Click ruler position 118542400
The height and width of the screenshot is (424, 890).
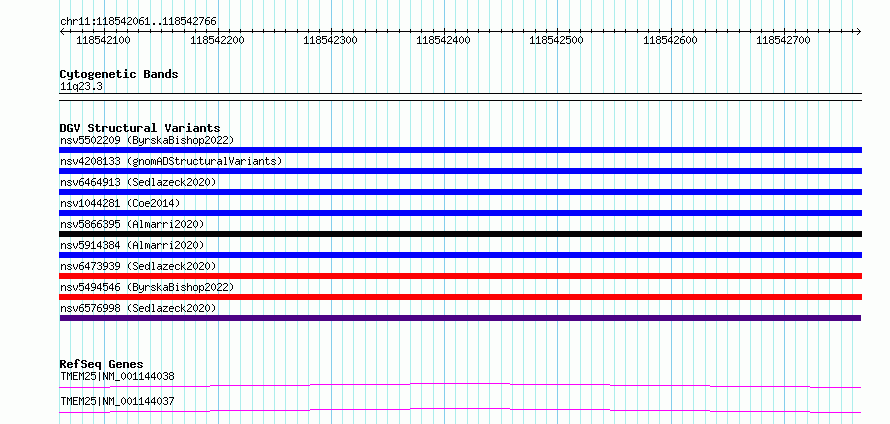click(443, 40)
